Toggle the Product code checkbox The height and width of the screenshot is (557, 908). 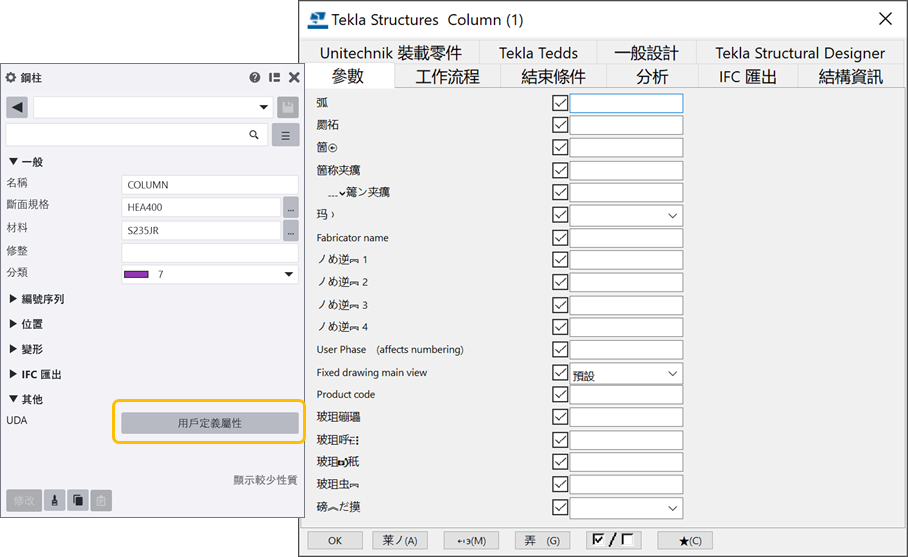click(560, 394)
